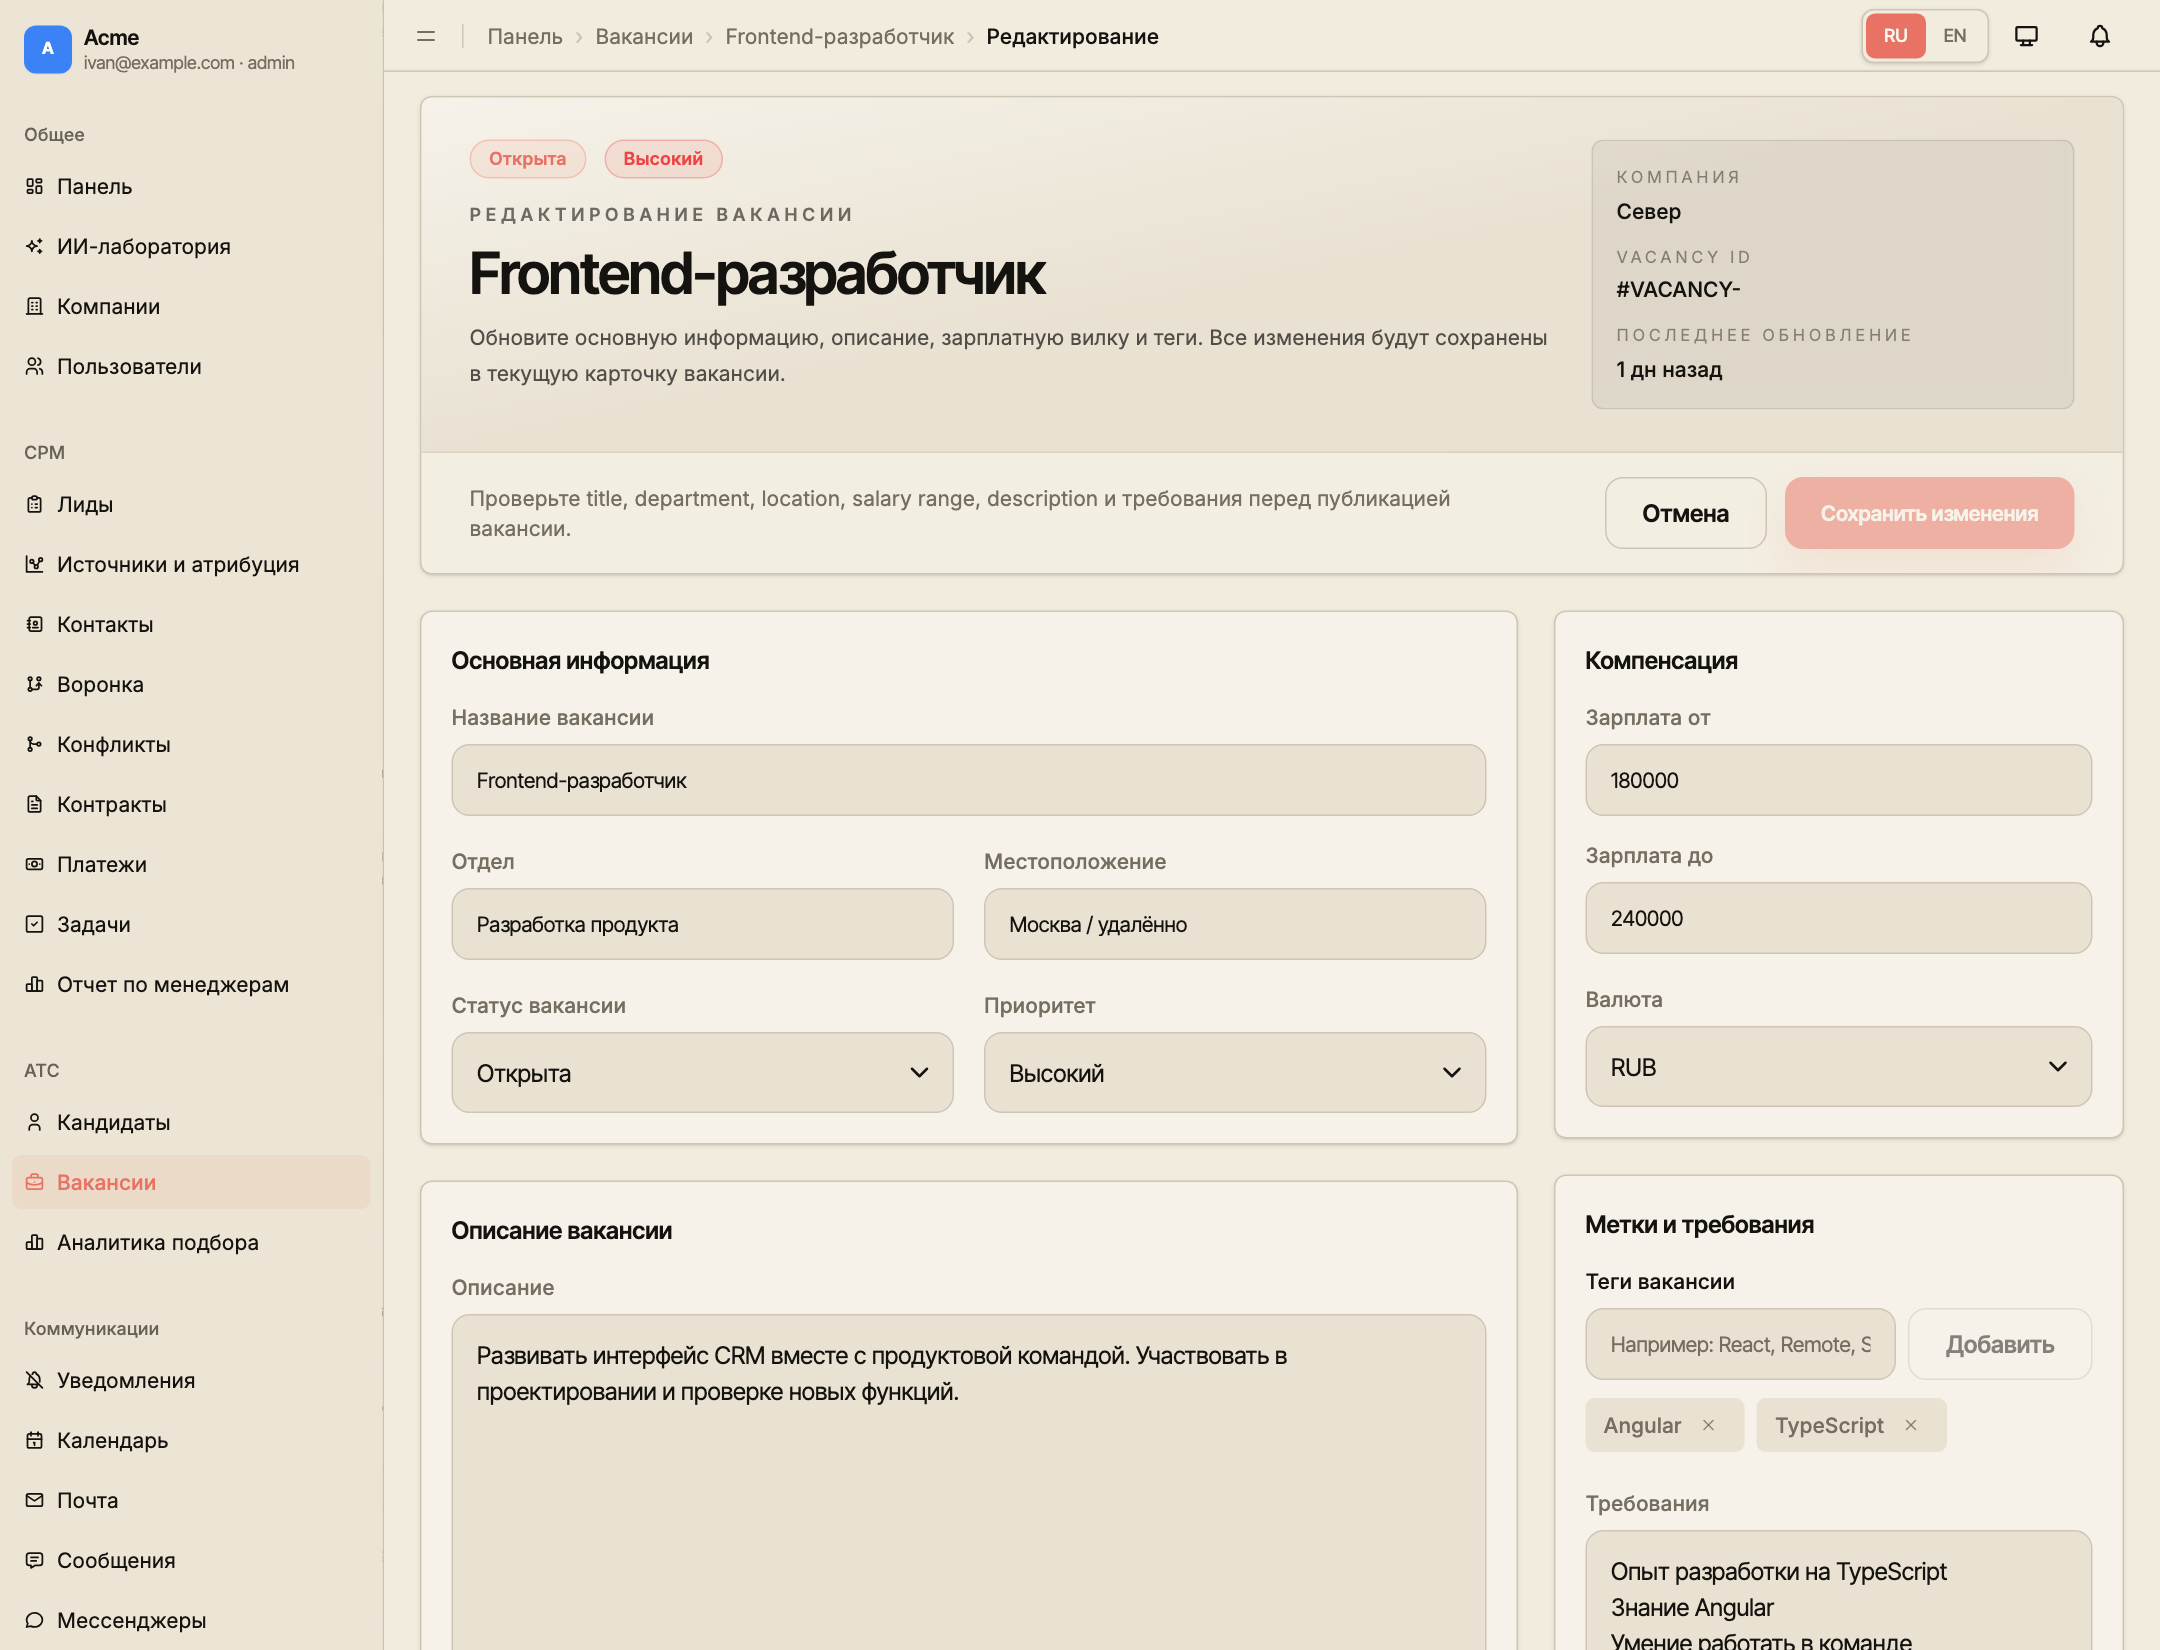Click the Платежи banknote icon
The width and height of the screenshot is (2160, 1650).
tap(34, 864)
